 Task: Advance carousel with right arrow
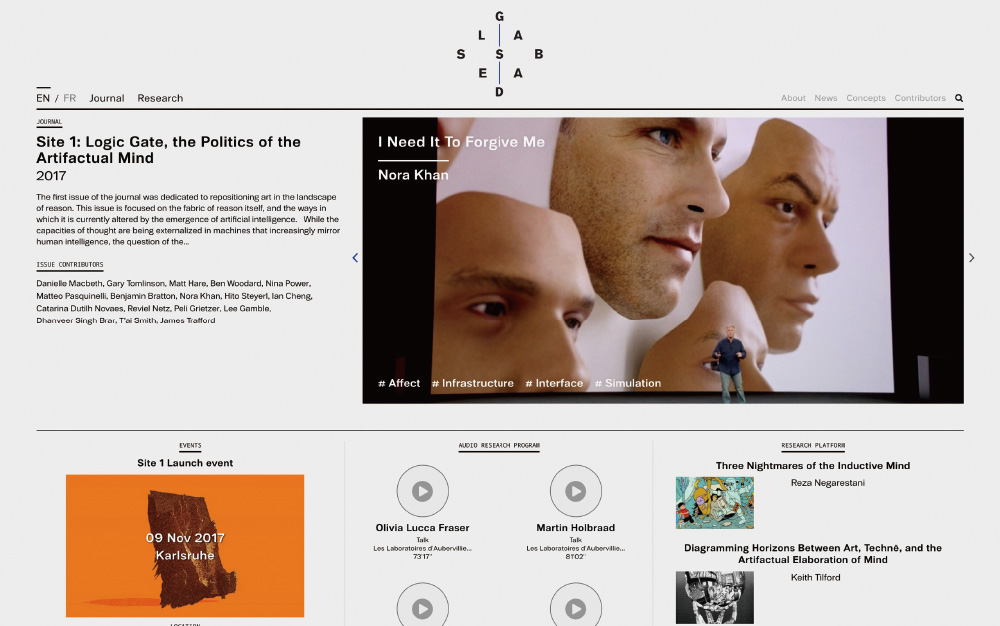[x=971, y=258]
